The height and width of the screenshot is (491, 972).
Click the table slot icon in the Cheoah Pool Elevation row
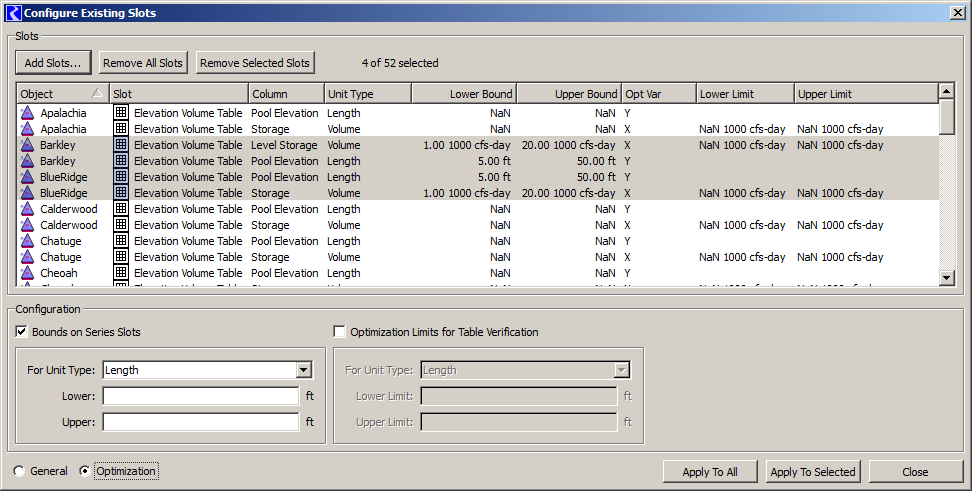pyautogui.click(x=121, y=272)
